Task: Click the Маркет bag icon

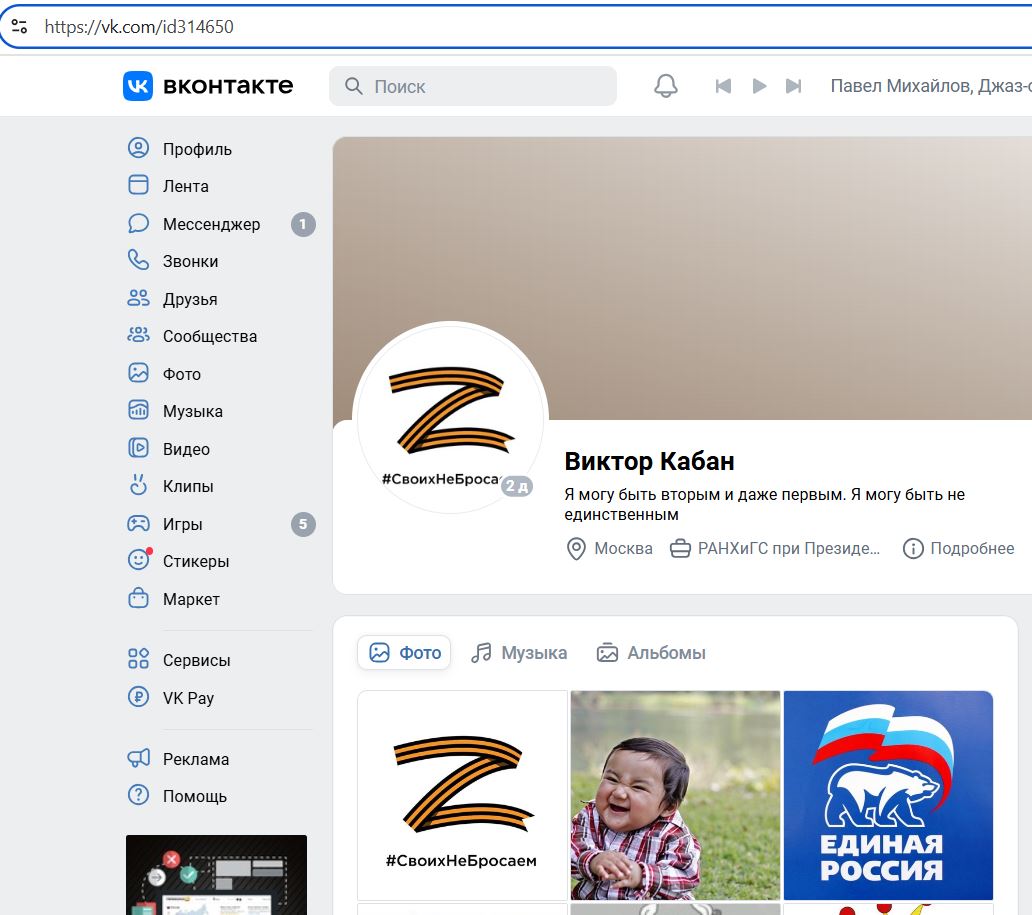Action: [138, 598]
